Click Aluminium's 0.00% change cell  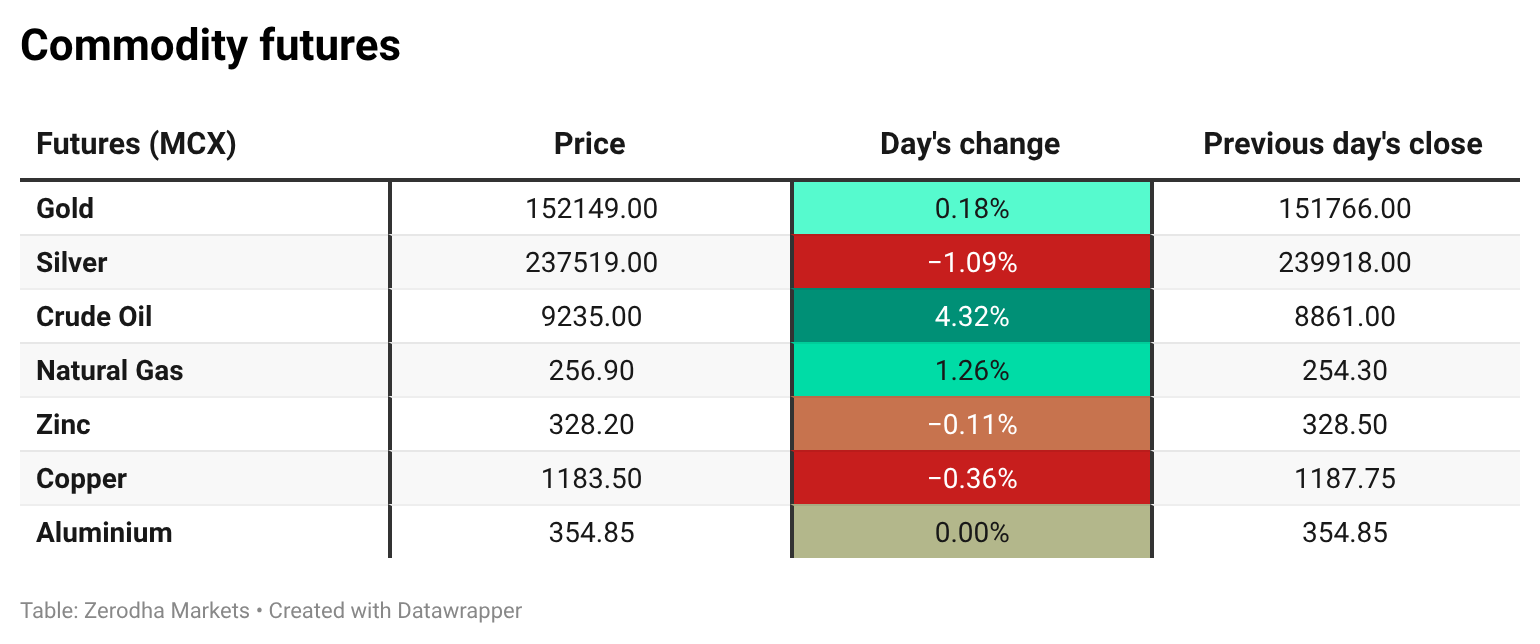971,532
